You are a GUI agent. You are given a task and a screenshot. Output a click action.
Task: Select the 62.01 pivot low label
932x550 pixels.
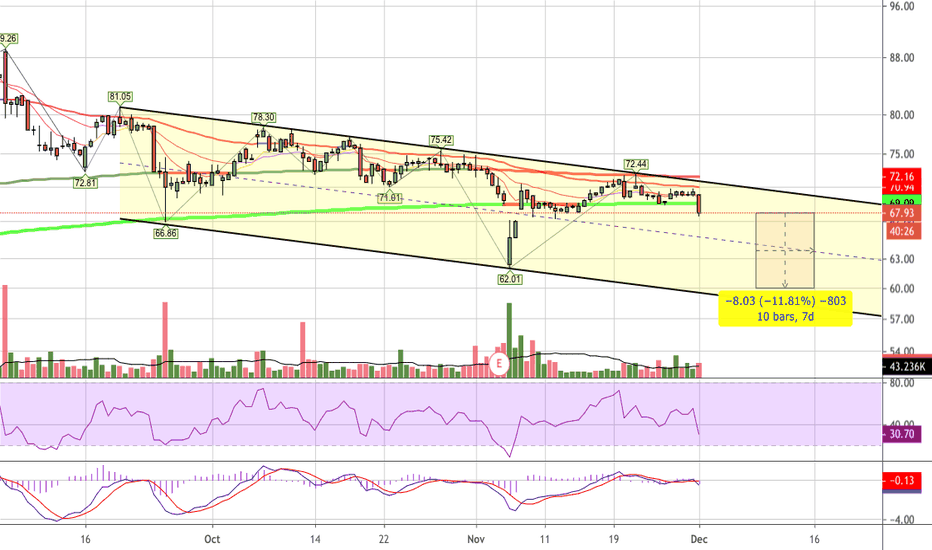click(510, 279)
